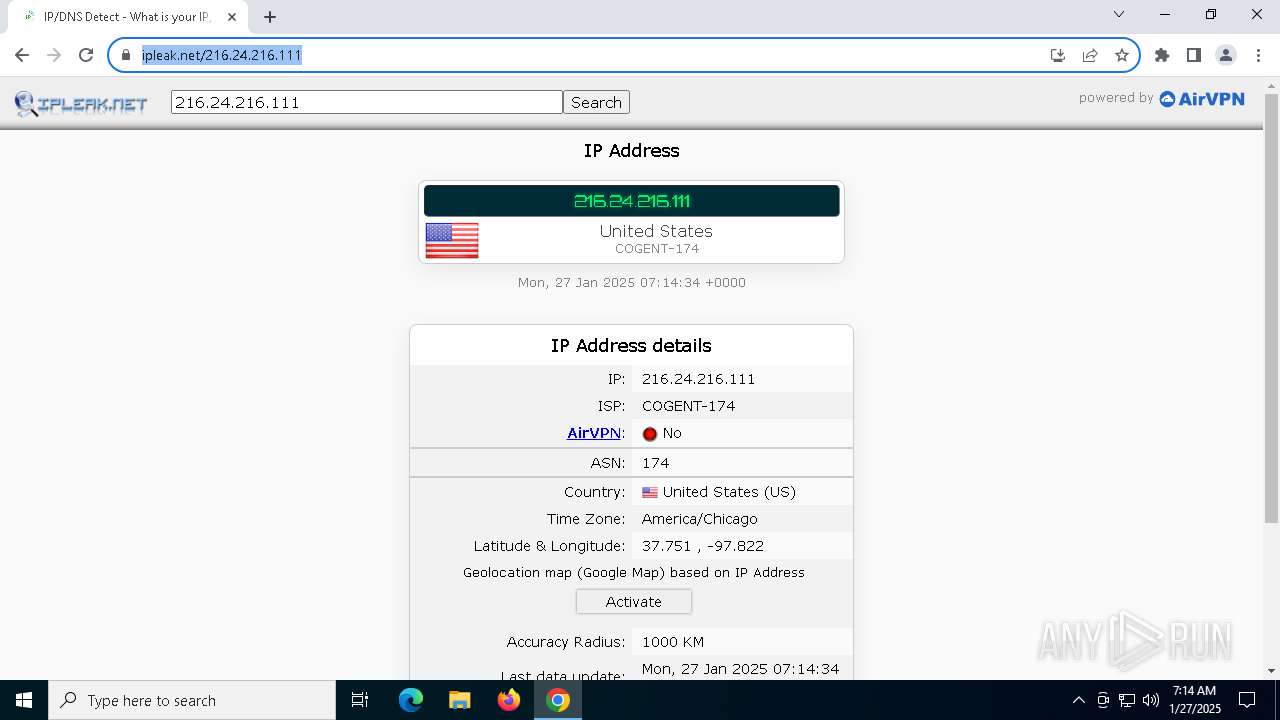Screen dimensions: 1280x720
Task: Follow the AirVPN link in details
Action: click(x=594, y=433)
